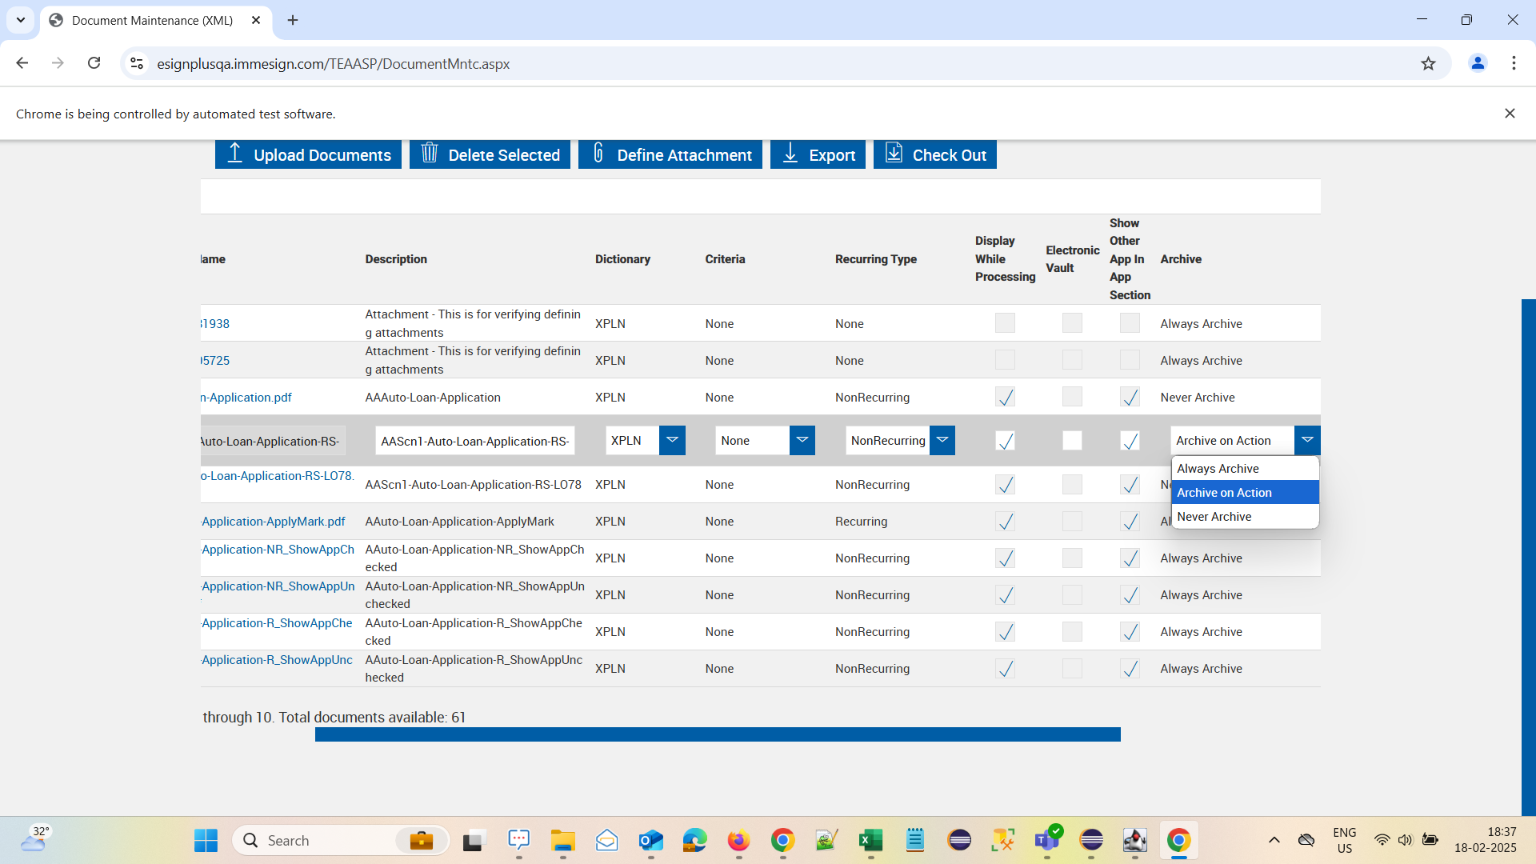Click the Define Attachment paperclip icon
The image size is (1536, 864).
[x=598, y=153]
